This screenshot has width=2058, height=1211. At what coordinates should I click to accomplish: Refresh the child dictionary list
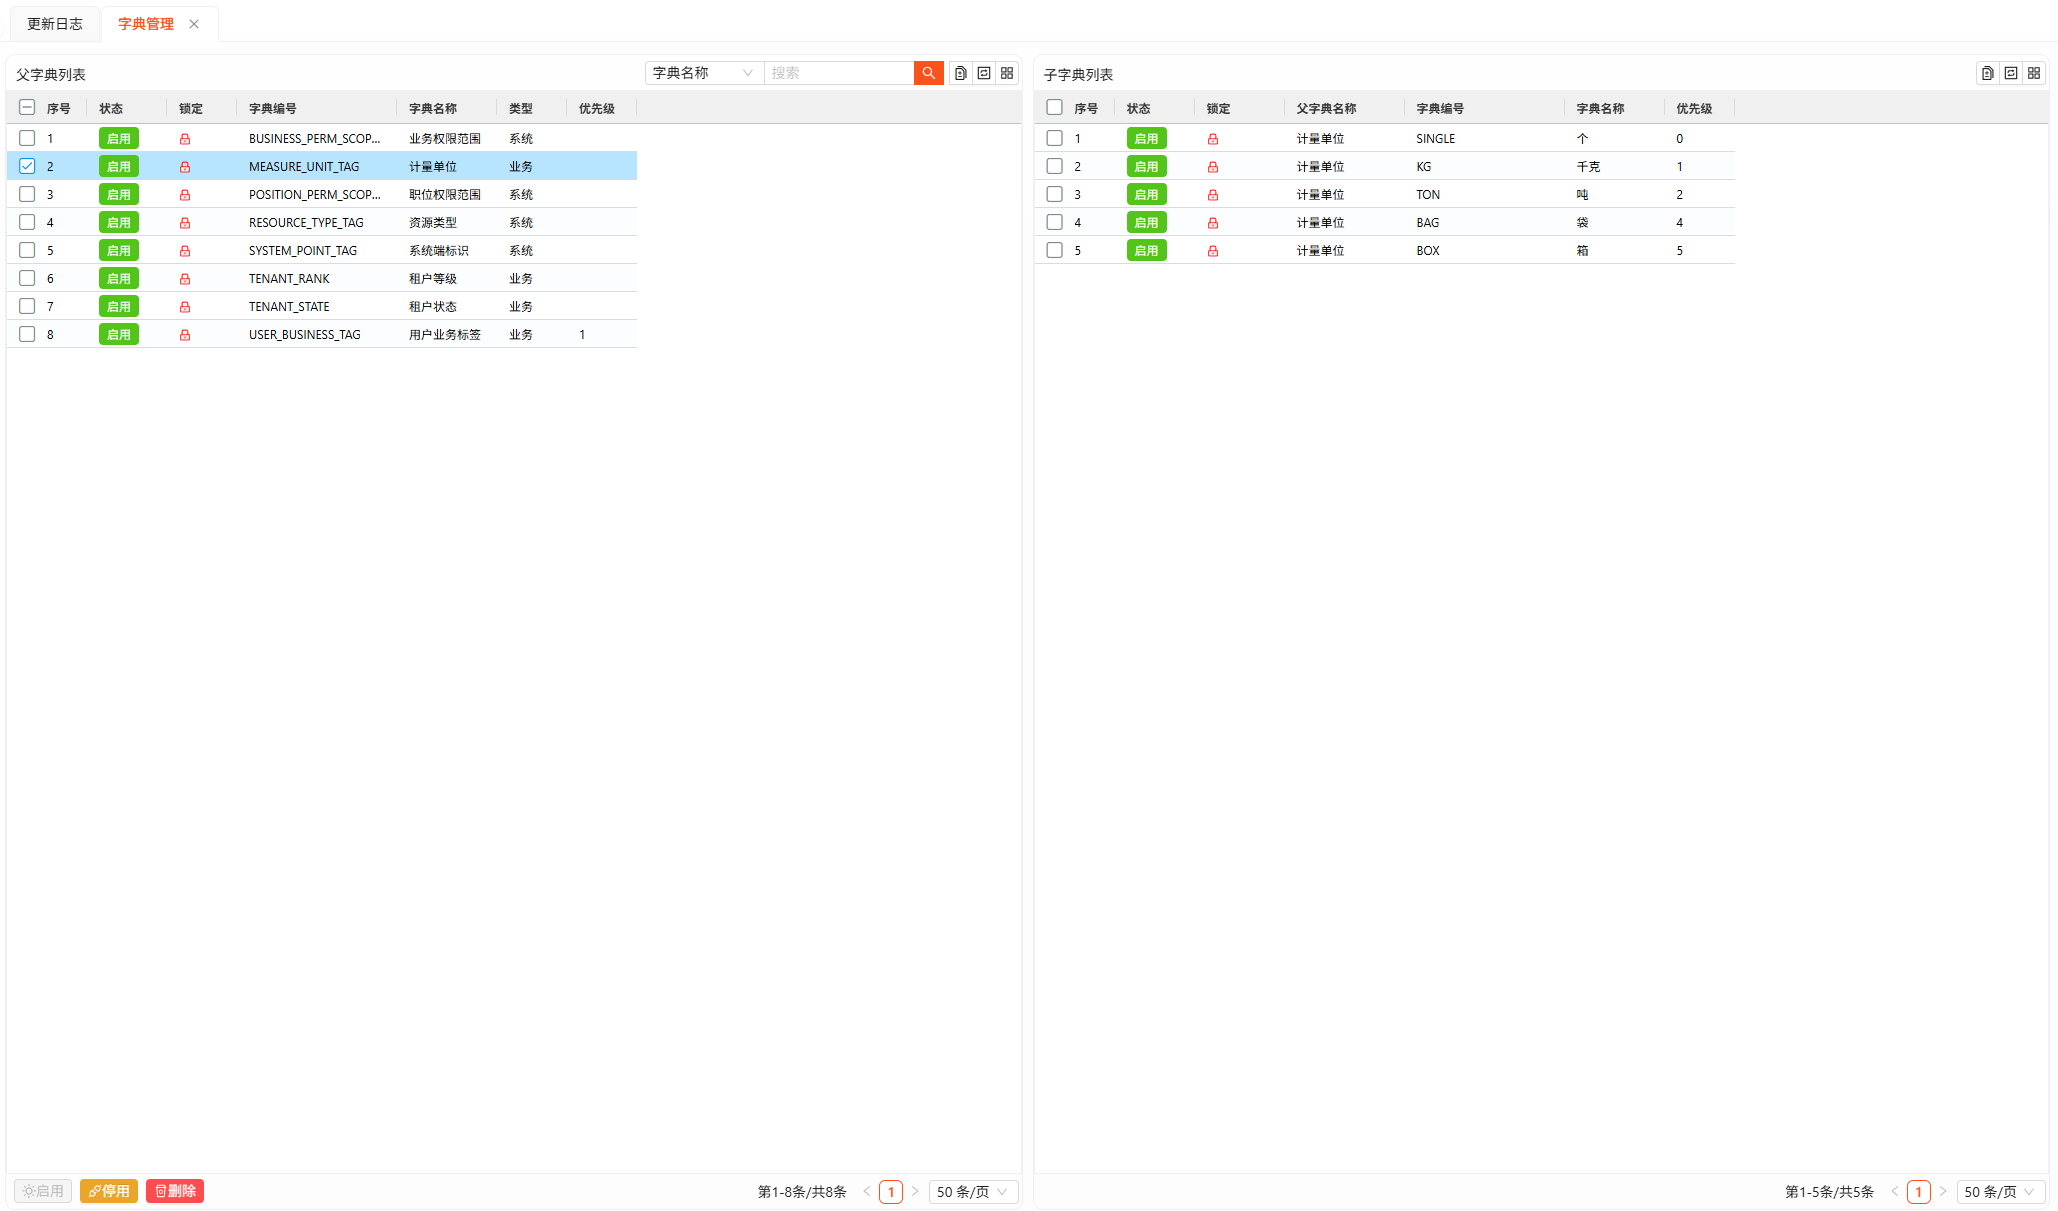[x=2011, y=73]
